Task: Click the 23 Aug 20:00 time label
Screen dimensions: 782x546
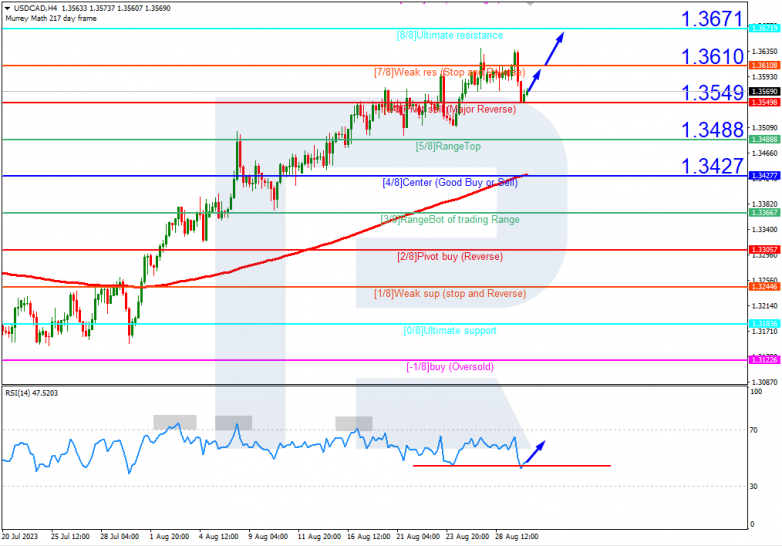Action: [467, 537]
